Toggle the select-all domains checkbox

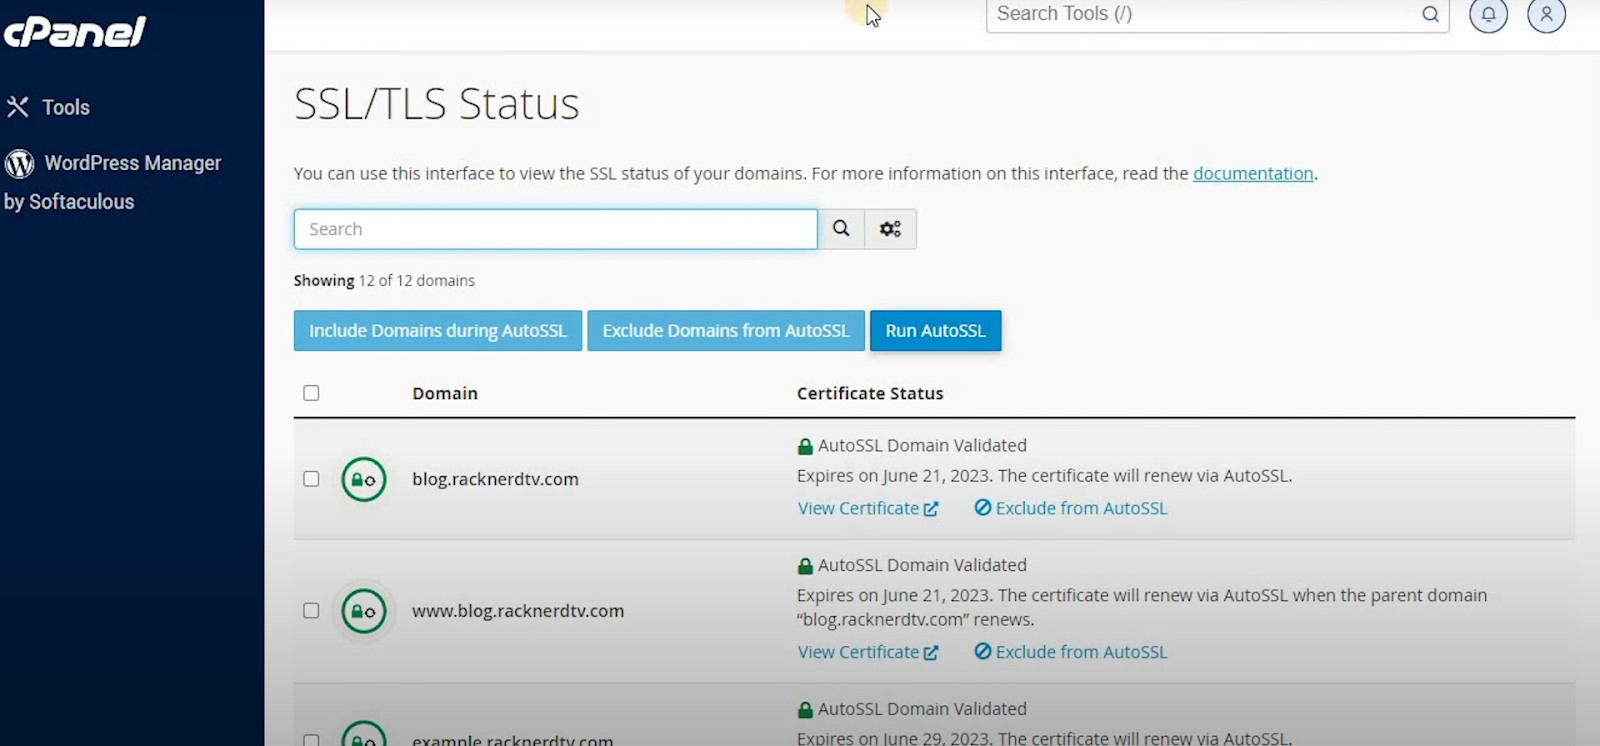311,393
